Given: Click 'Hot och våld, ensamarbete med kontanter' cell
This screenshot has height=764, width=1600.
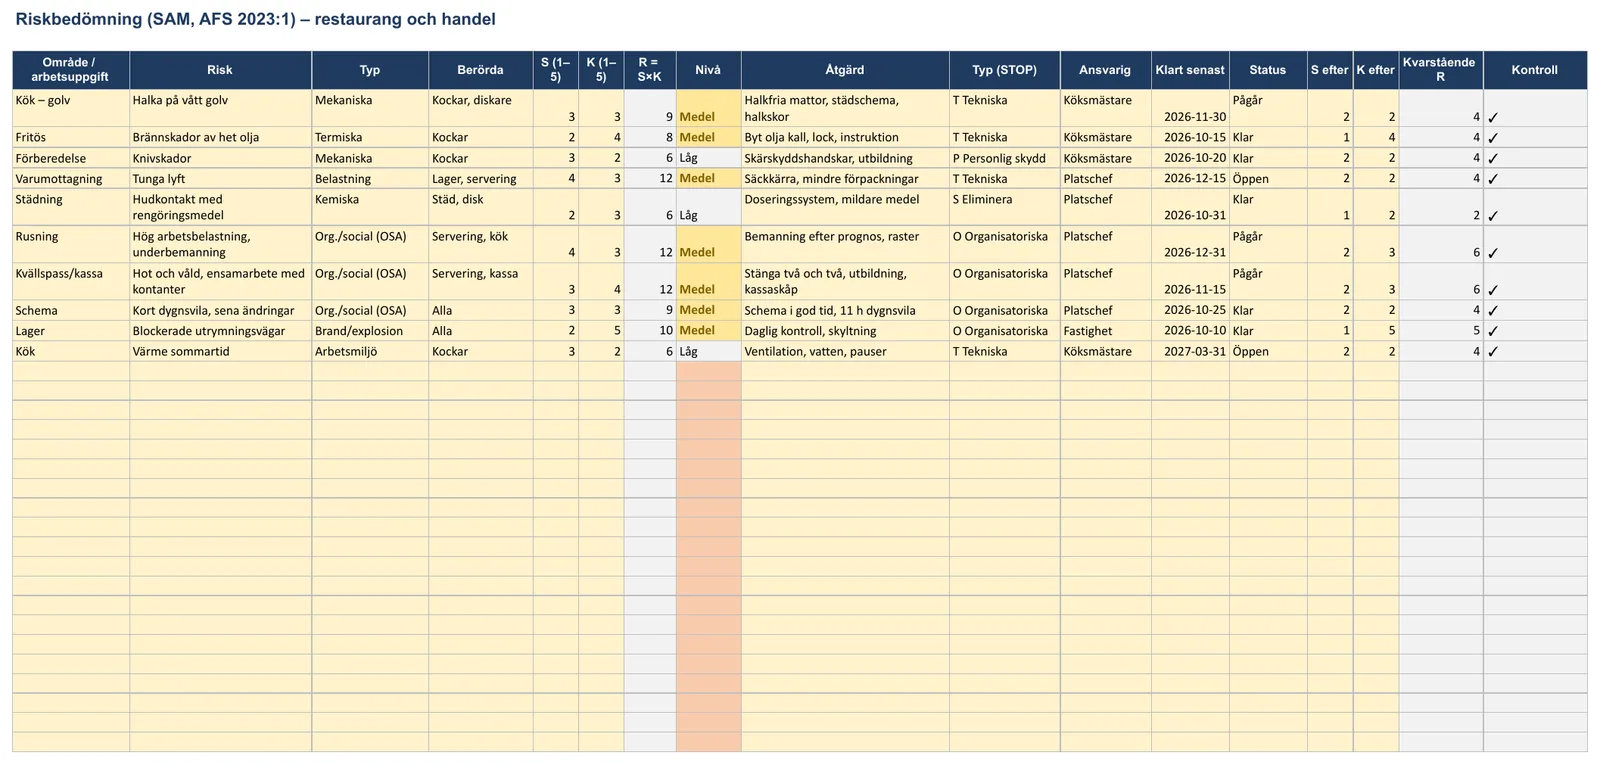Looking at the screenshot, I should pyautogui.click(x=220, y=281).
